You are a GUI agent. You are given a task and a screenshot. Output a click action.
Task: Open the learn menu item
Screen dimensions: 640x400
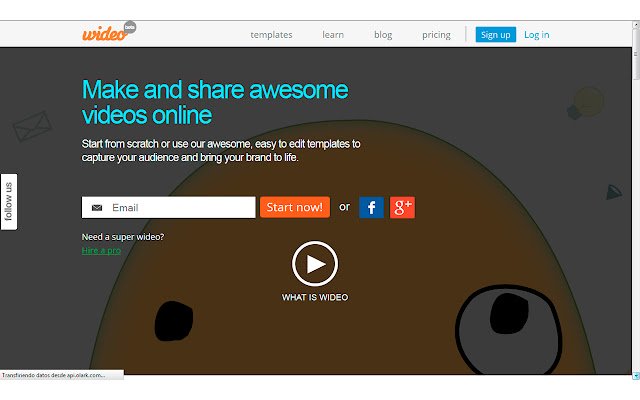333,35
